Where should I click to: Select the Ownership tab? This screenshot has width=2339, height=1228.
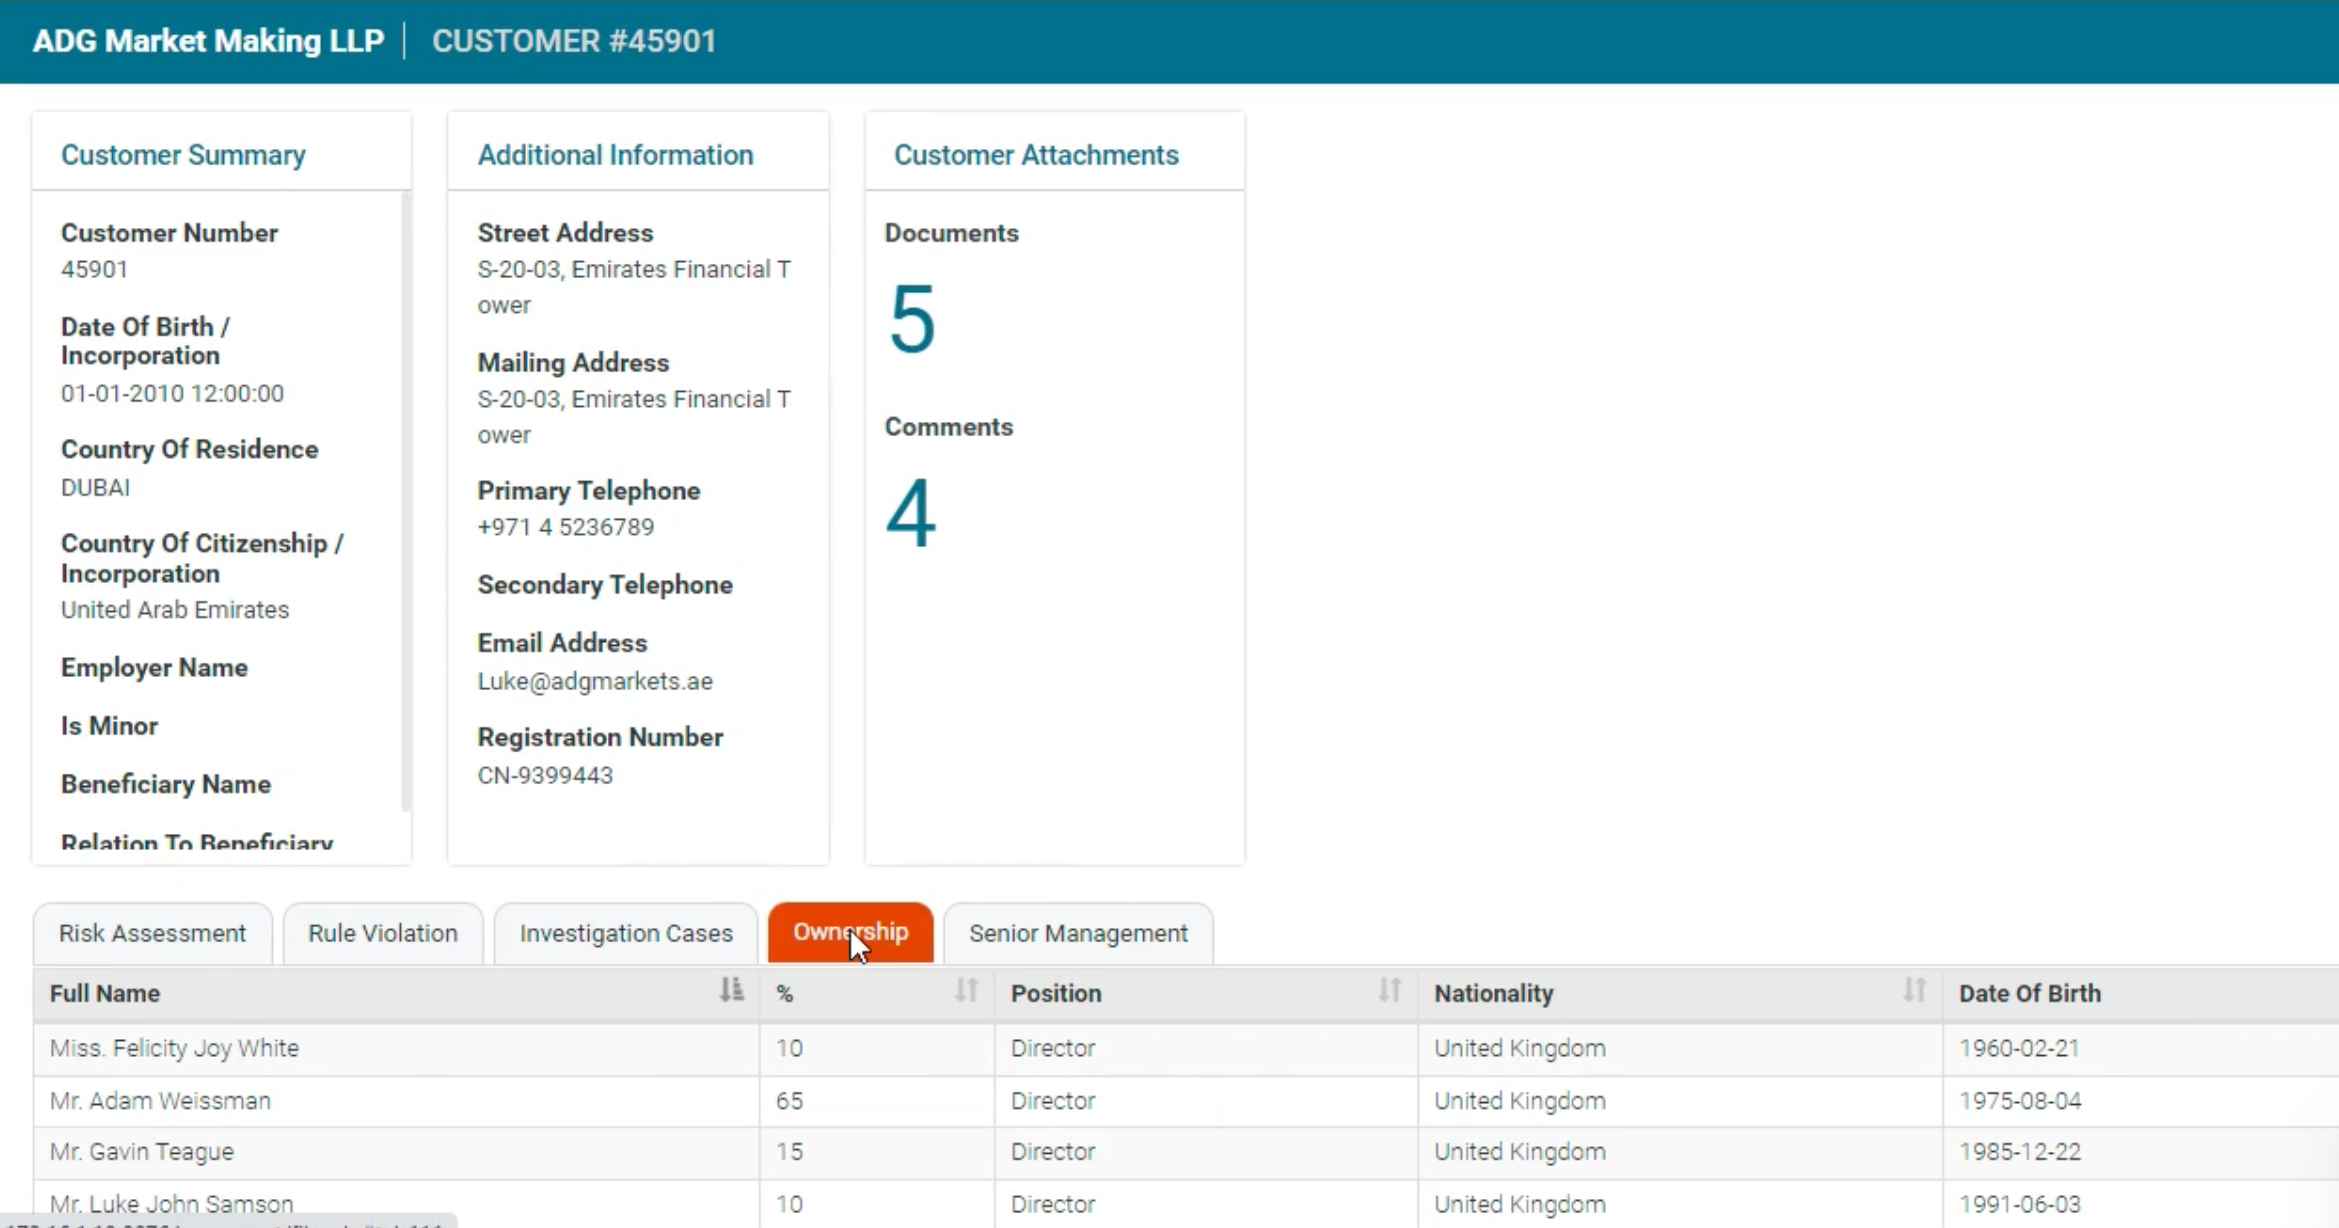coord(850,931)
